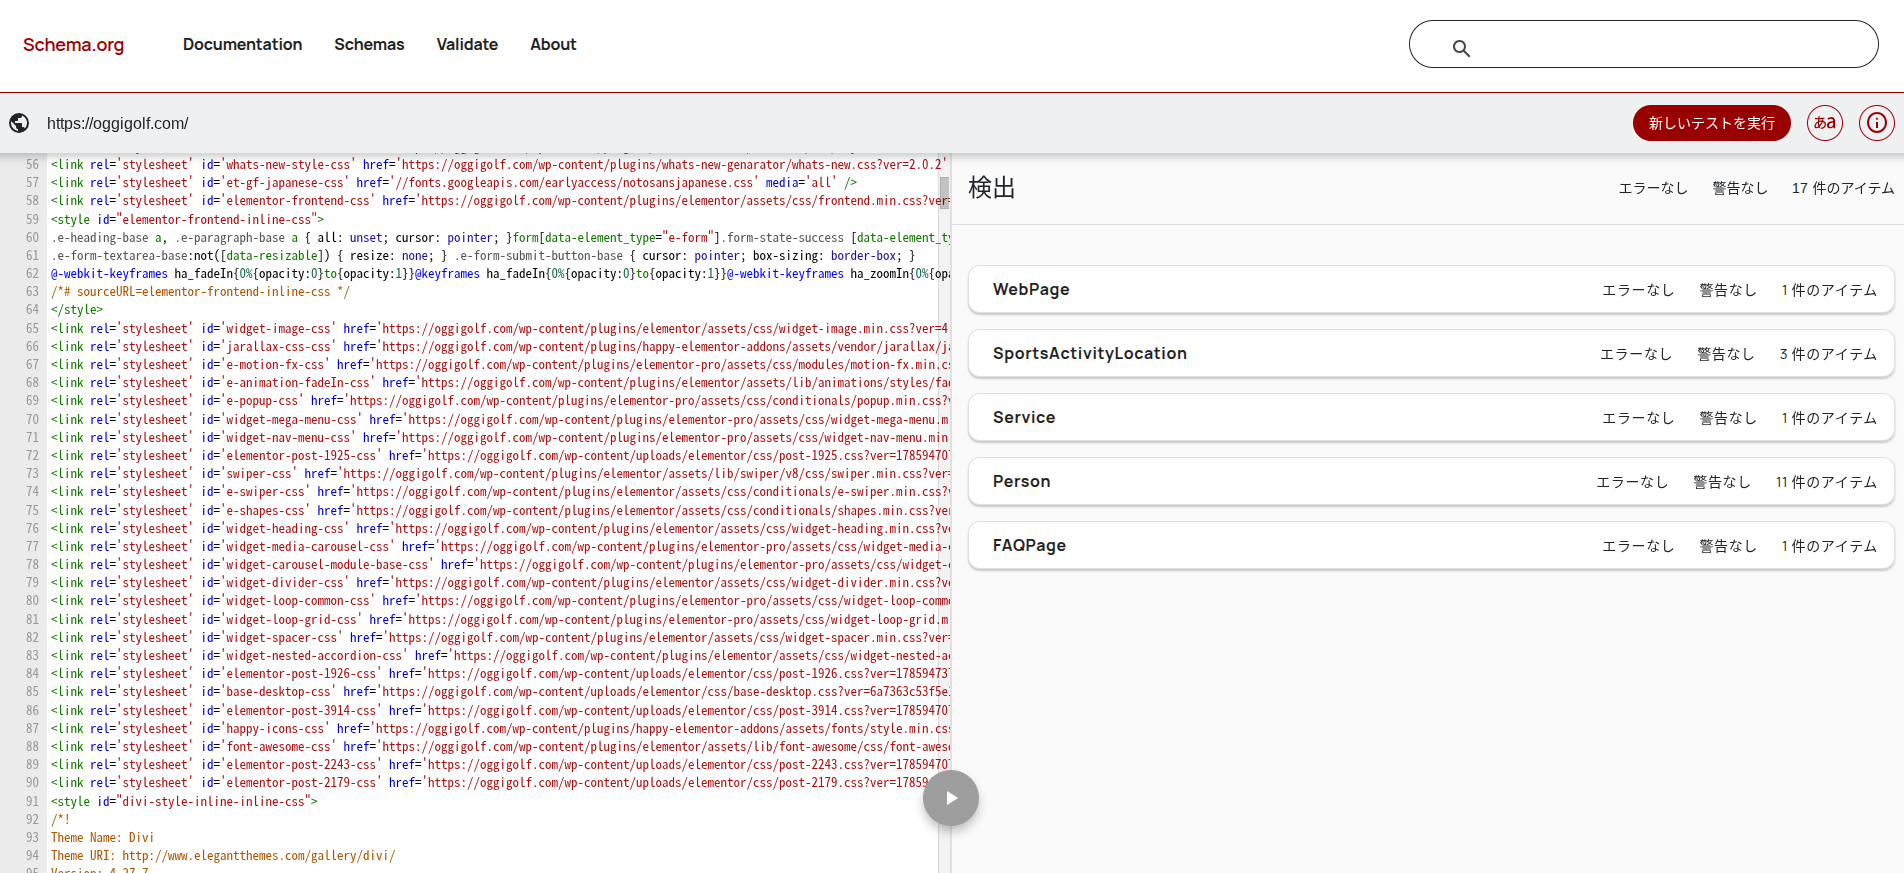Image resolution: width=1904 pixels, height=873 pixels.
Task: Expand the Person result row
Action: pos(1431,481)
